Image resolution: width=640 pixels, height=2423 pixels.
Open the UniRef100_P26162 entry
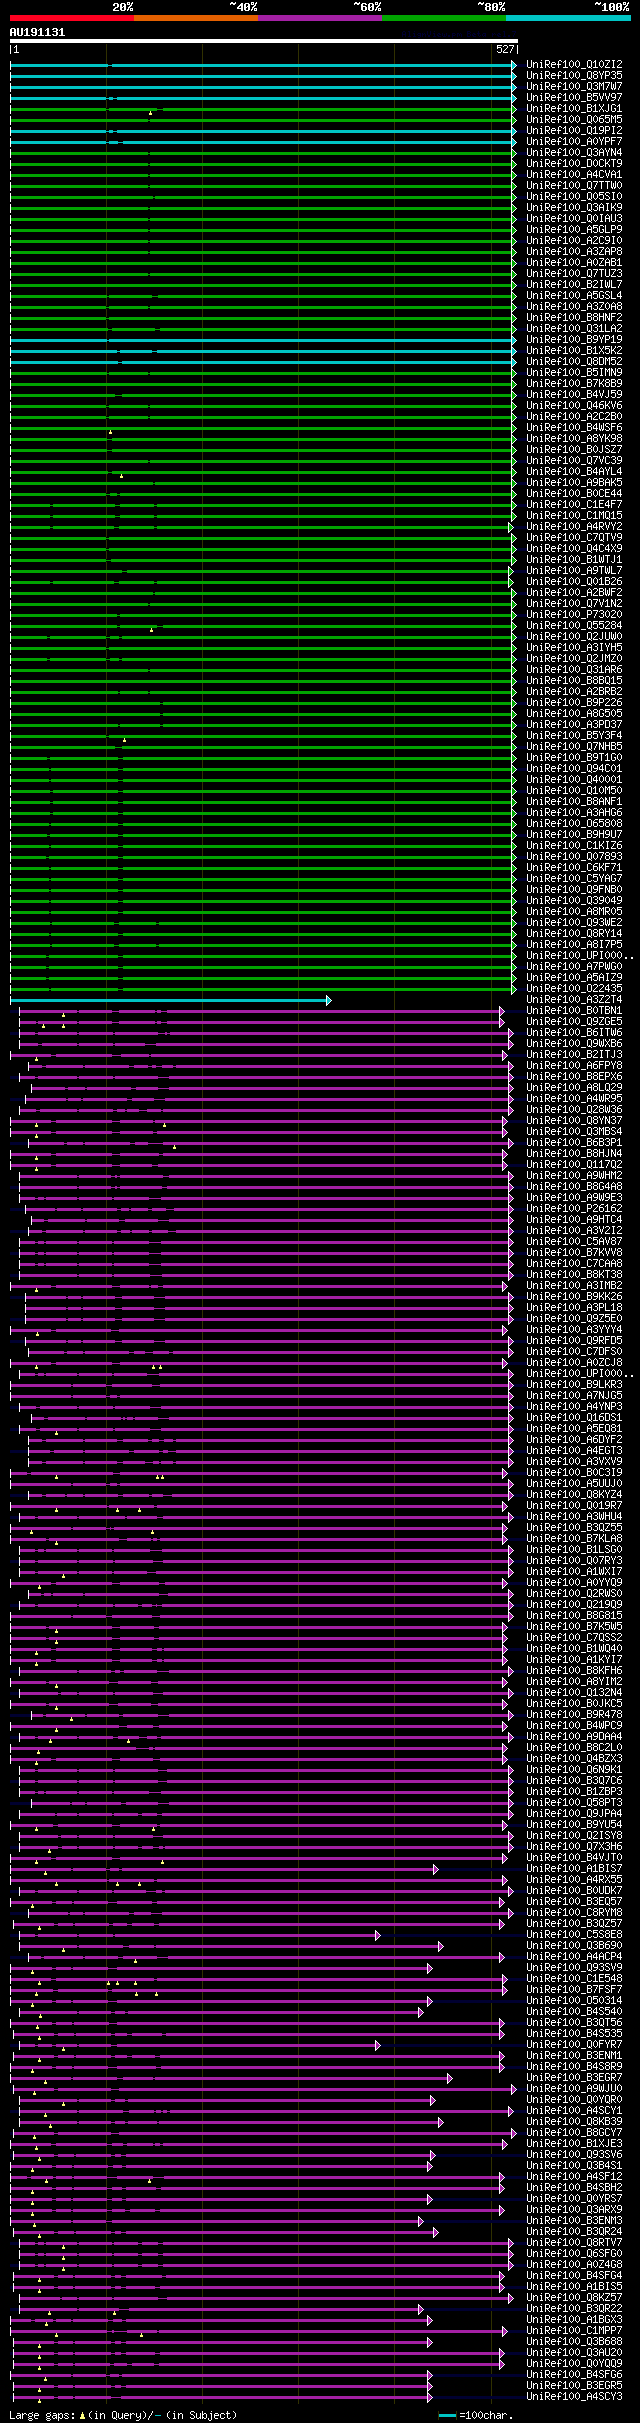[x=574, y=1208]
